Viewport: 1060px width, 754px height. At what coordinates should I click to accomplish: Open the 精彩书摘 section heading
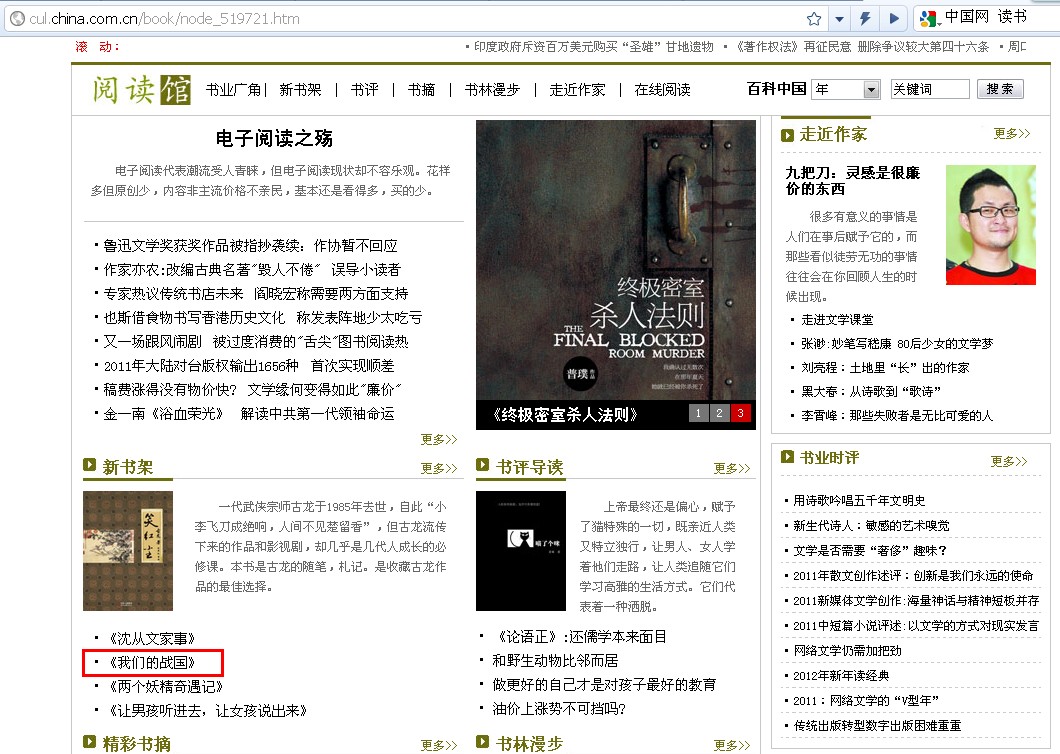pos(136,744)
